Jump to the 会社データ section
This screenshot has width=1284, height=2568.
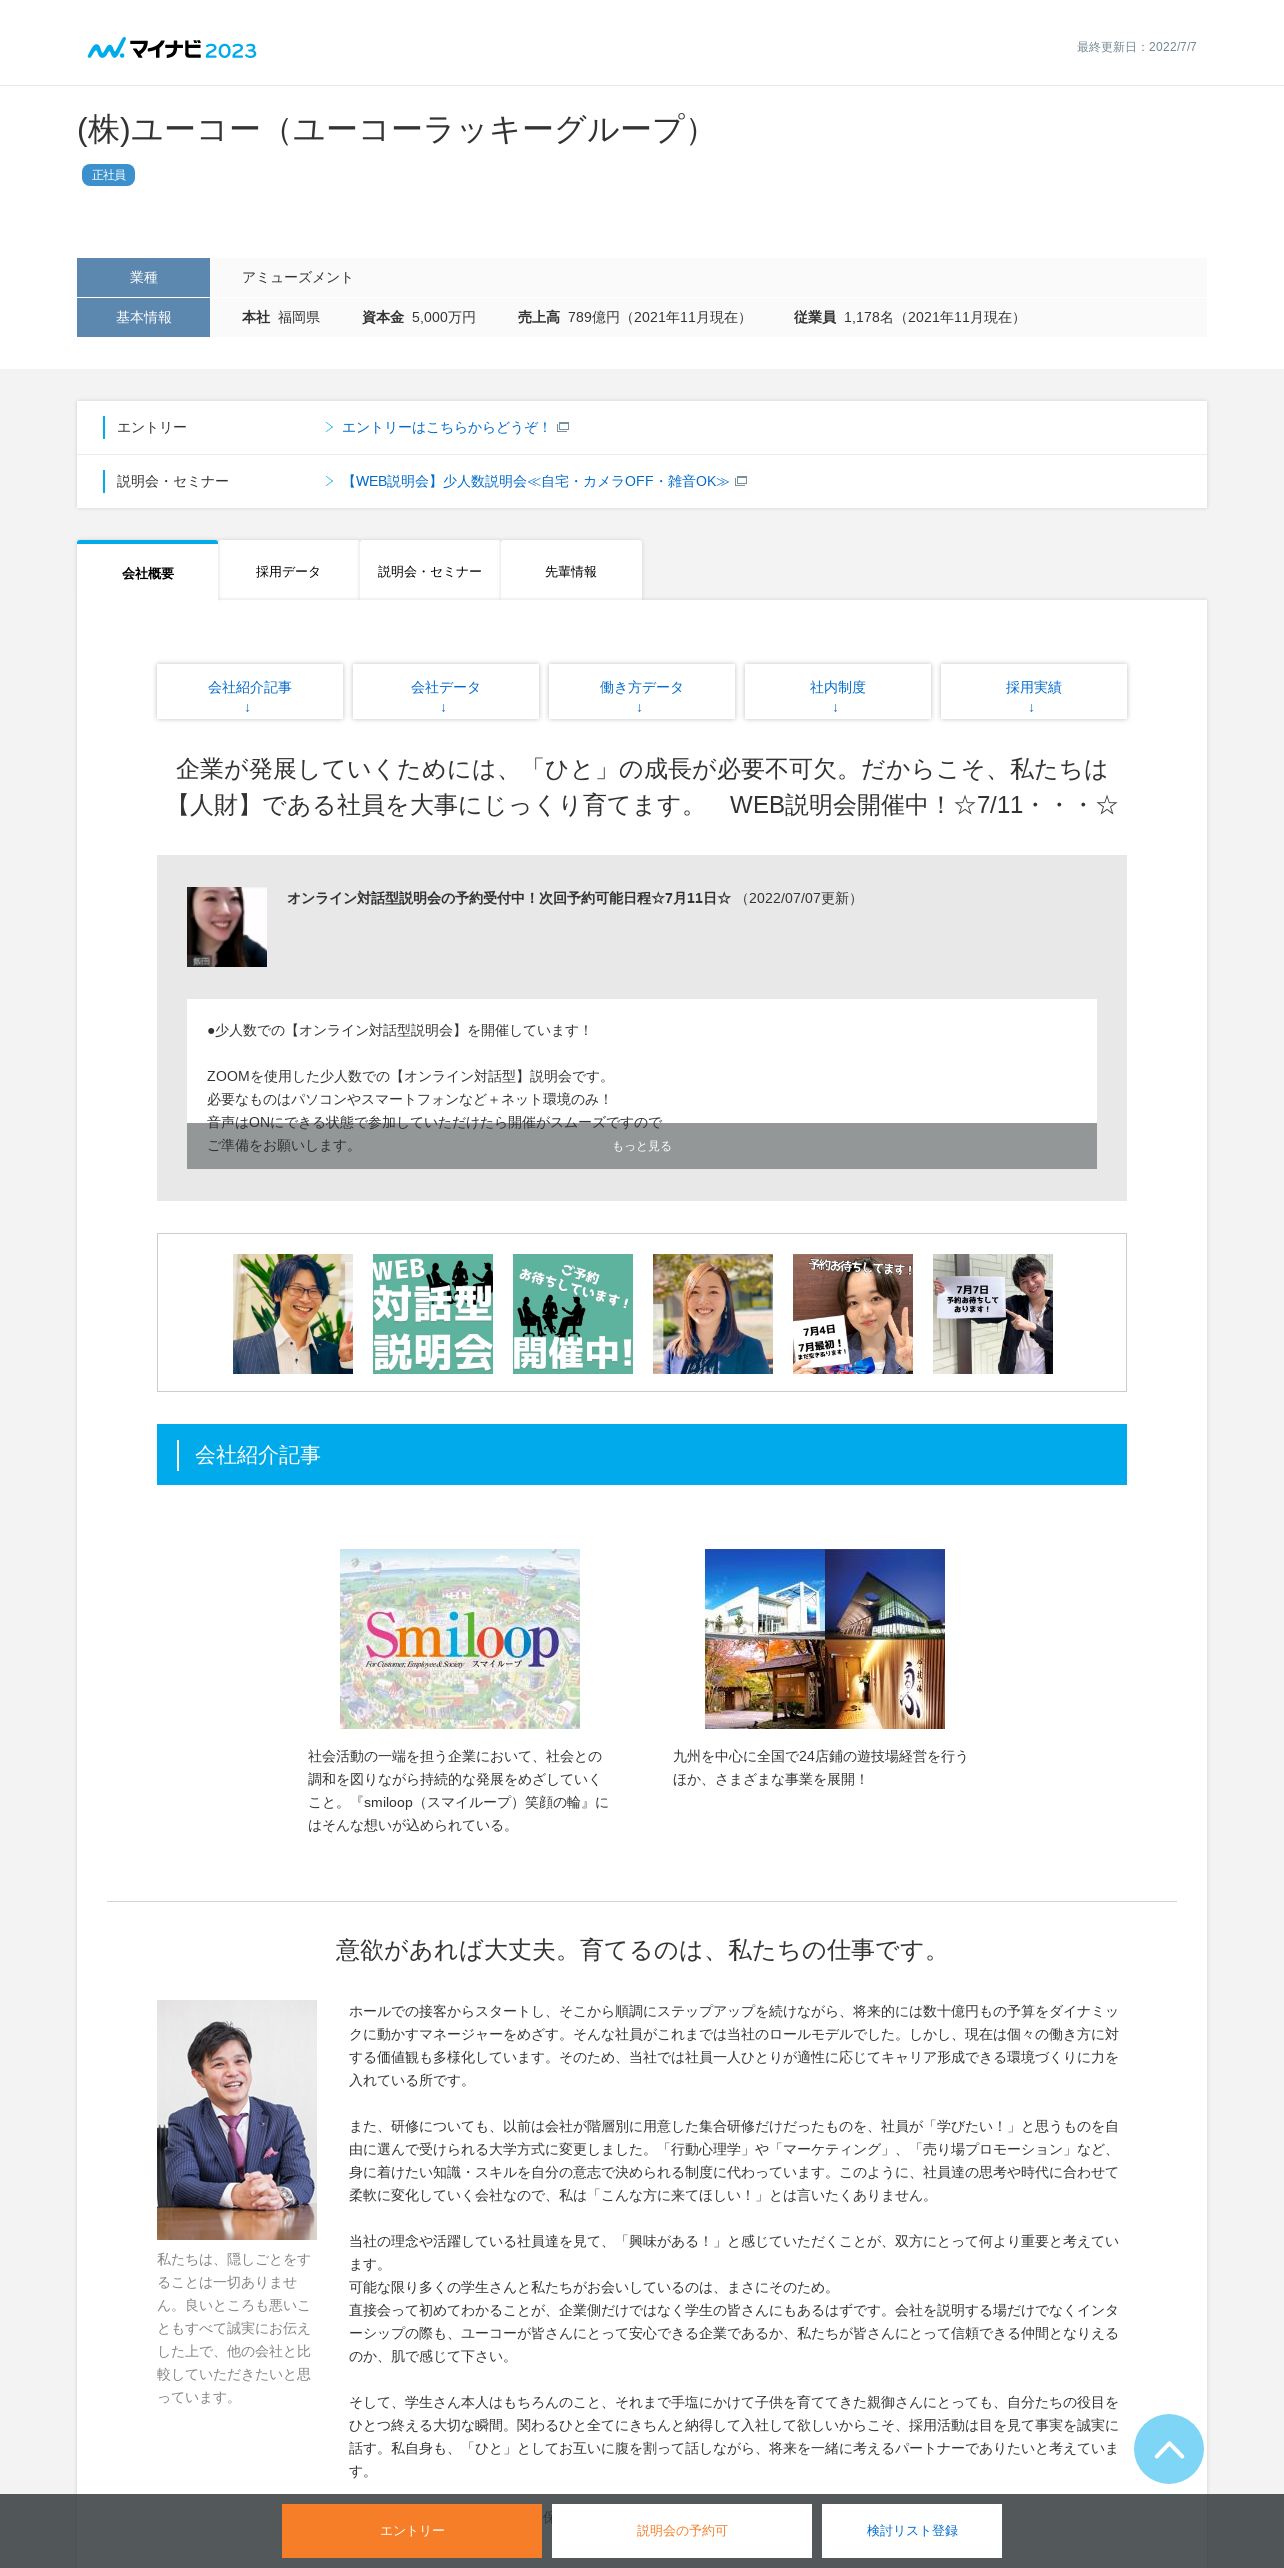click(446, 692)
